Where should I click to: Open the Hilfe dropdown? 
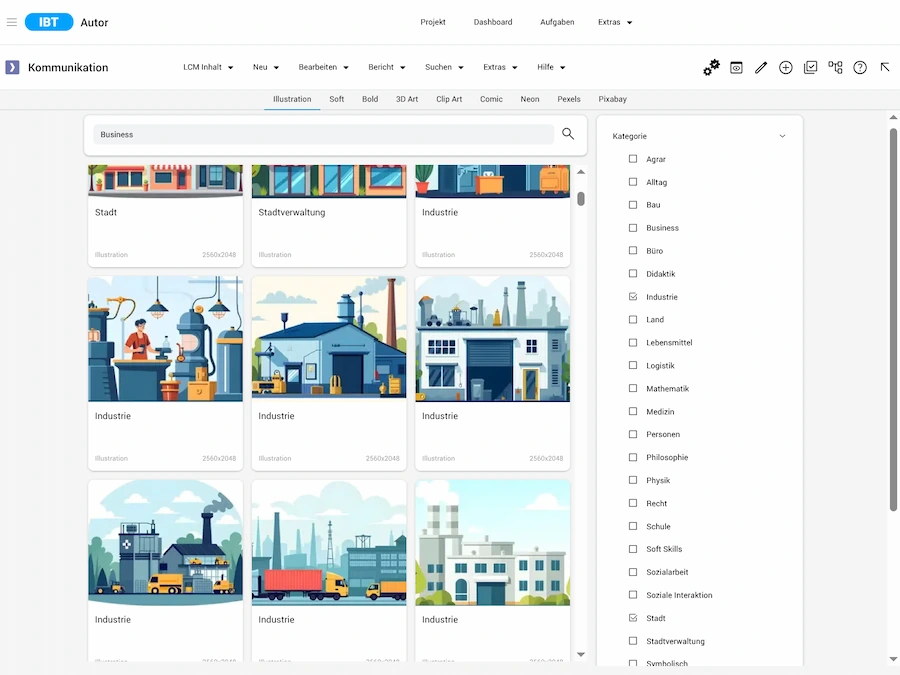tap(551, 67)
